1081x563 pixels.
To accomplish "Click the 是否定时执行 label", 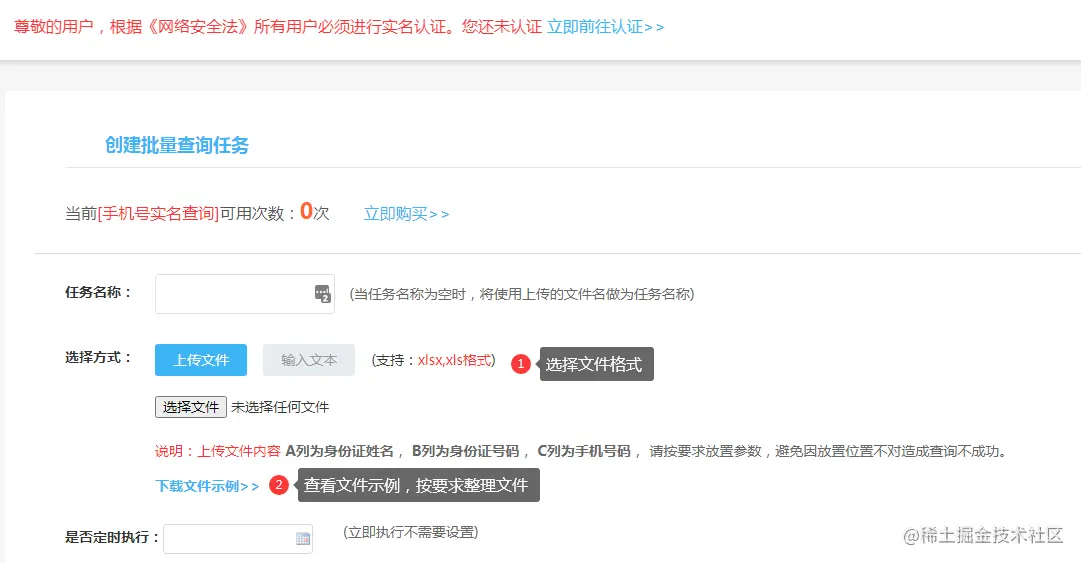I will (x=112, y=537).
